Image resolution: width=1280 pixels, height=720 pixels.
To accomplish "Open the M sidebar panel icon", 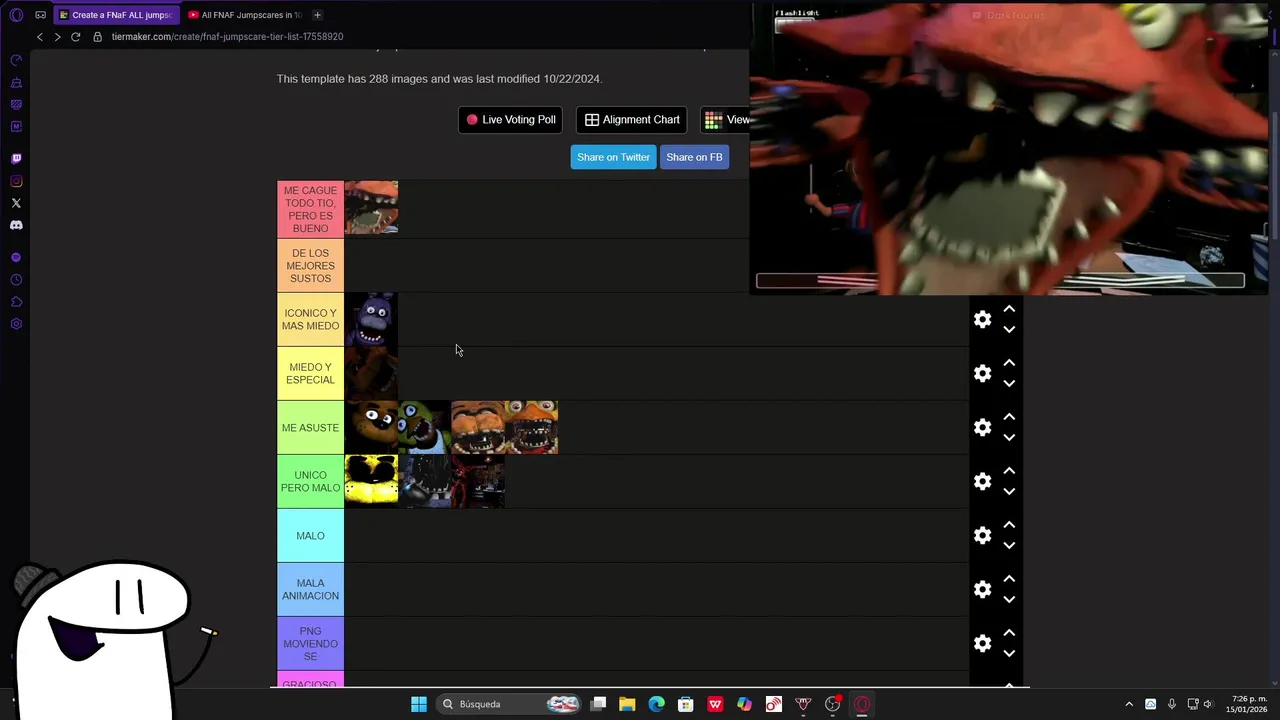I will coord(16,126).
